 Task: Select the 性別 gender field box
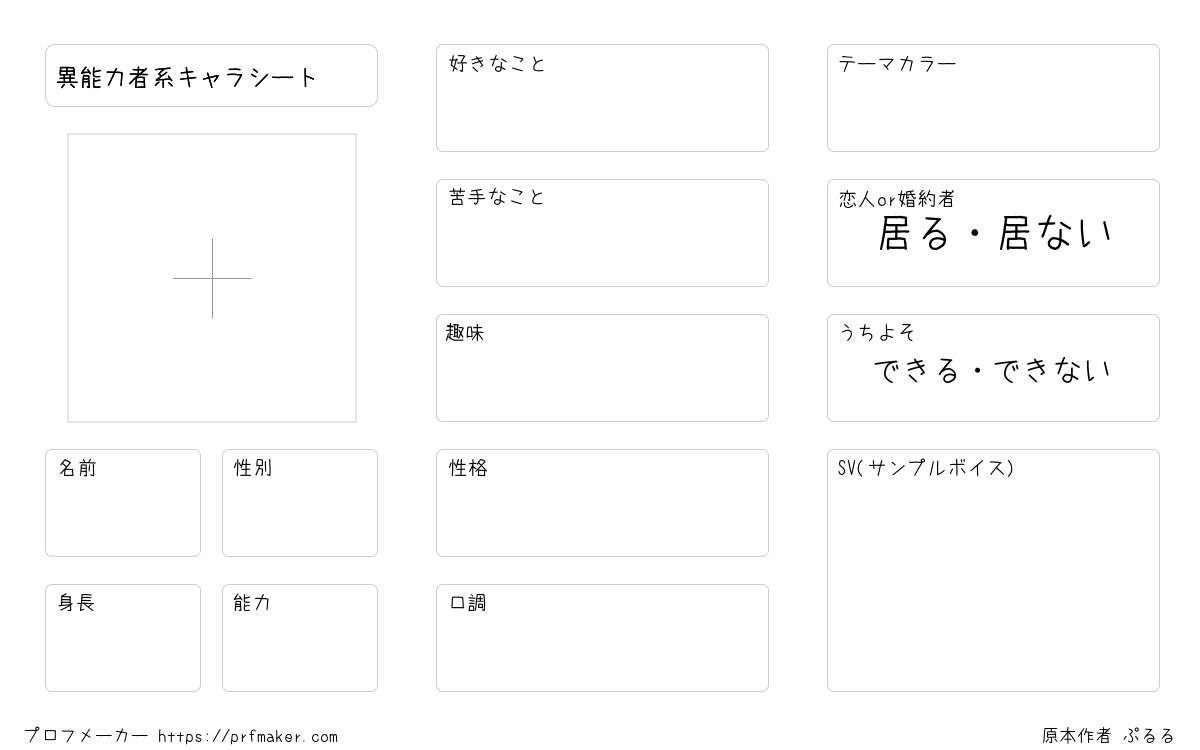(x=300, y=503)
